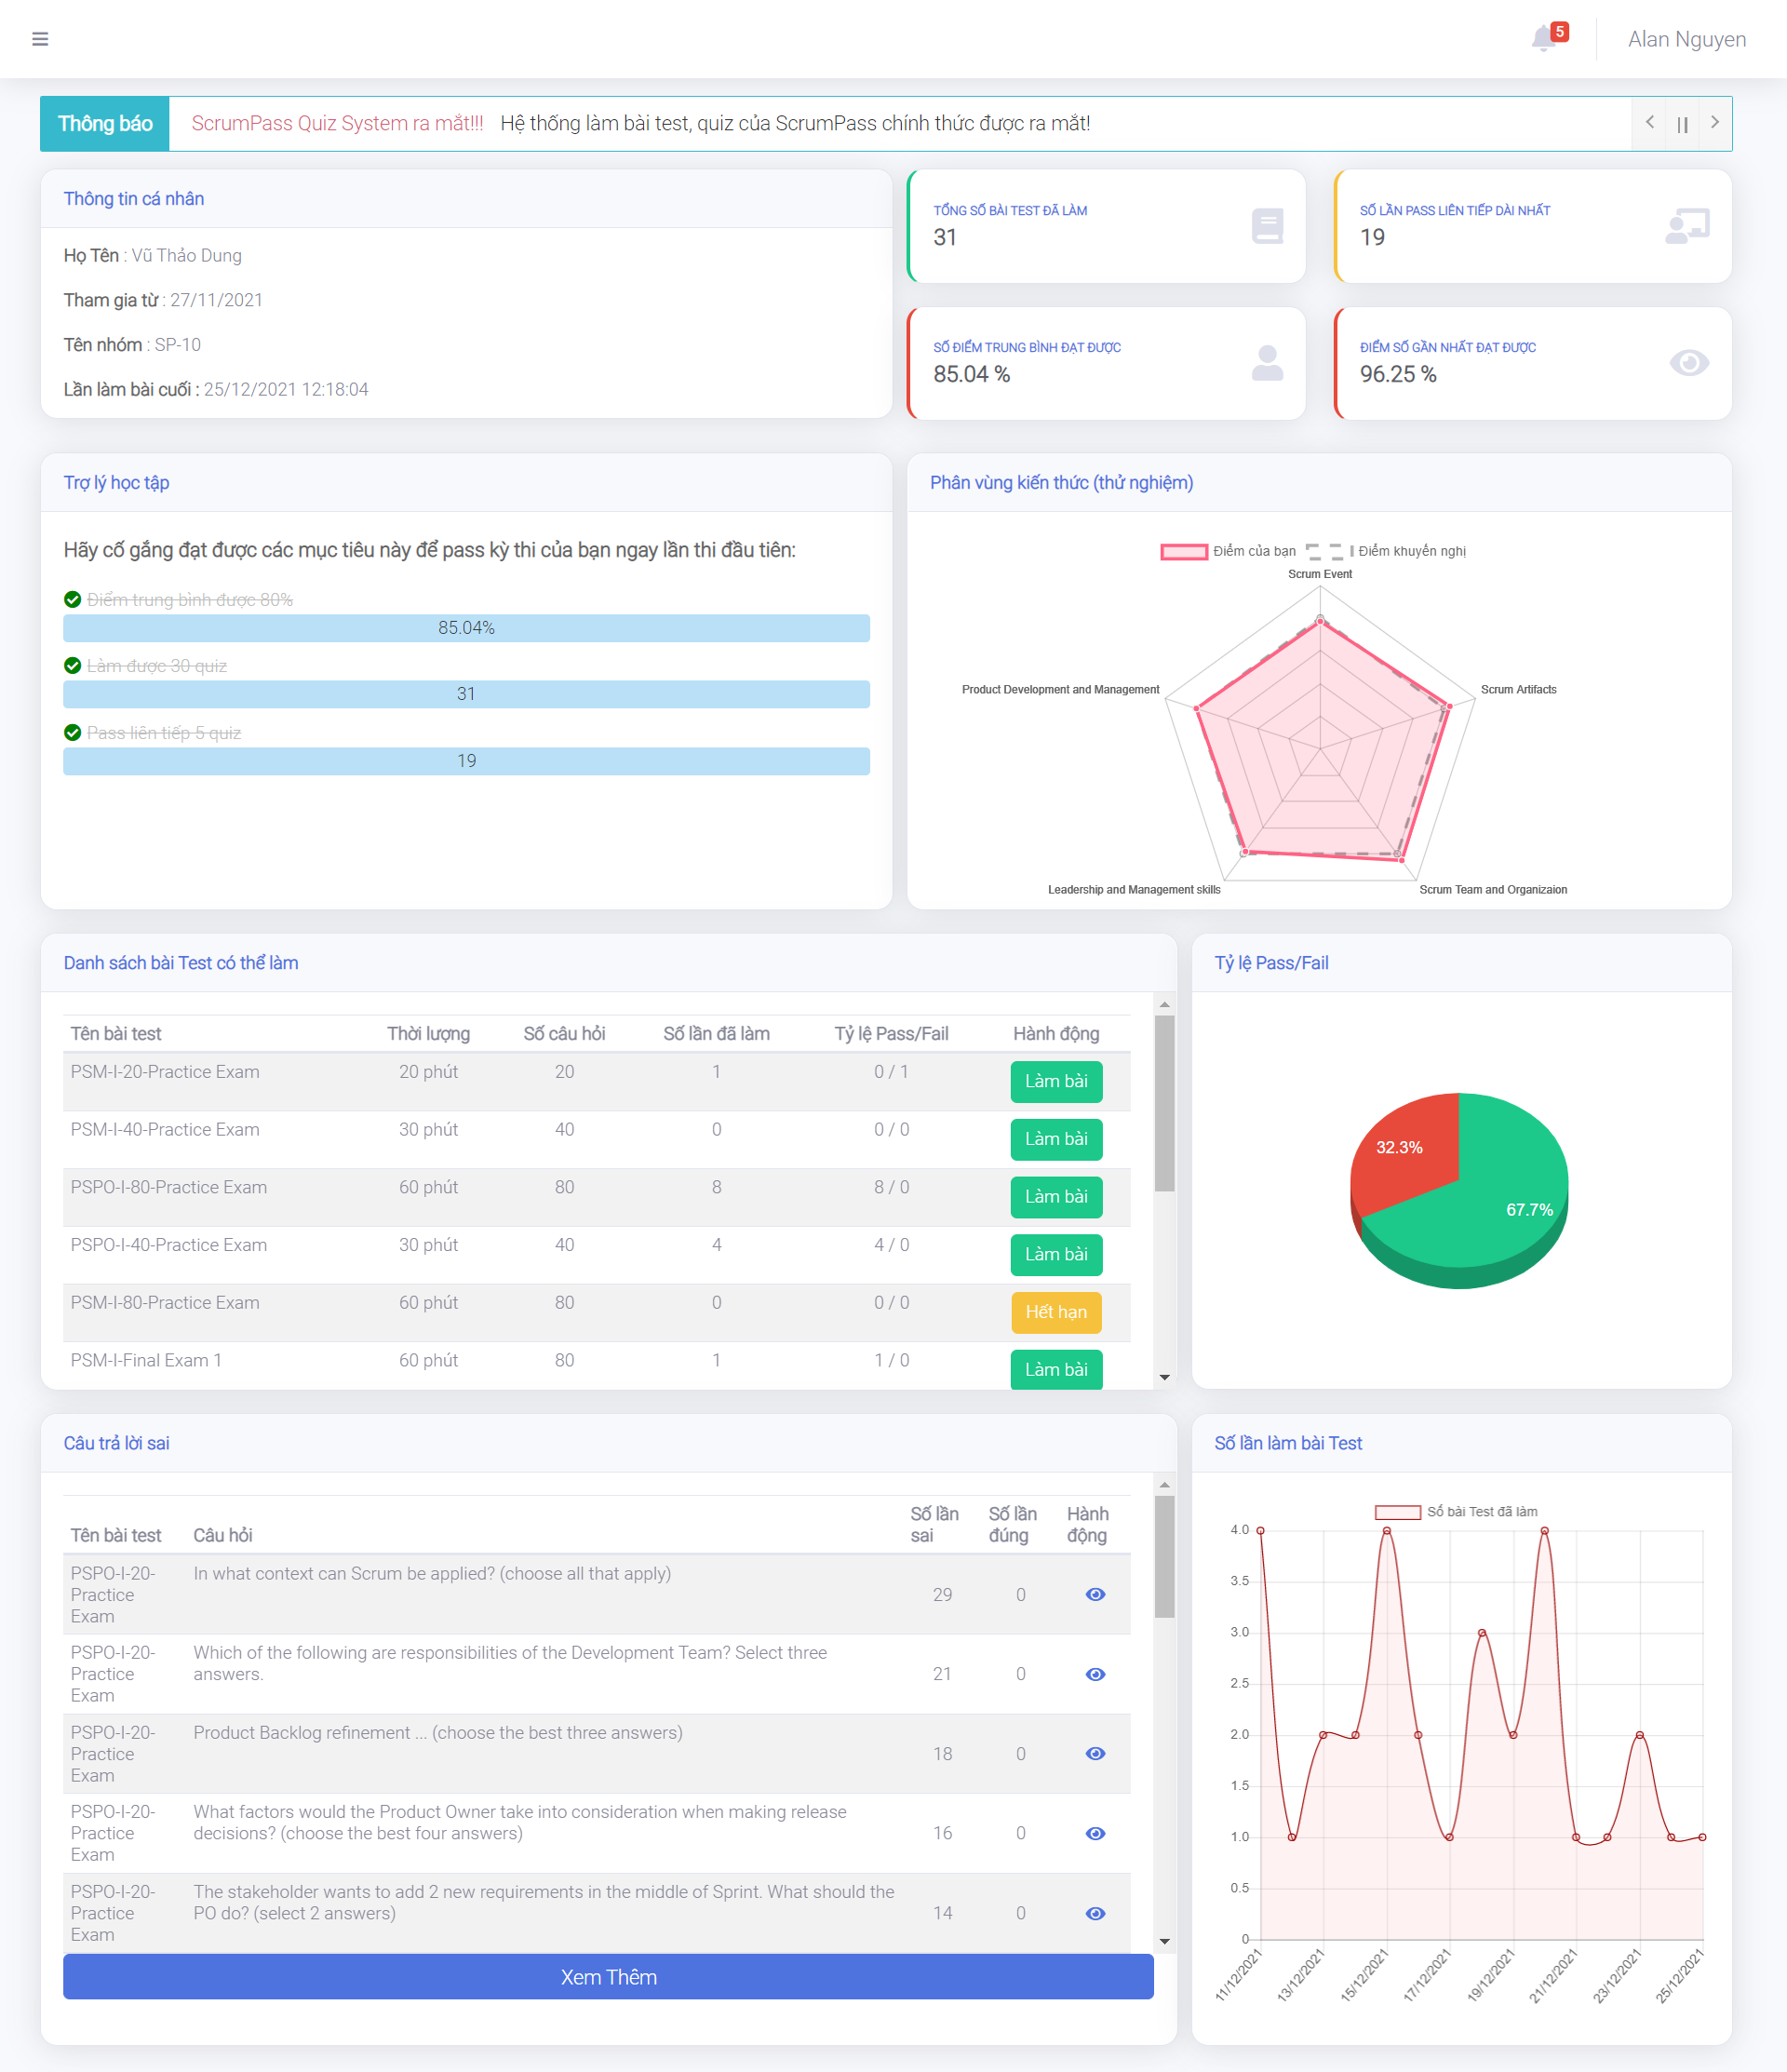Toggle Số bài Test đã làm chart legend
1787x2072 pixels.
(x=1456, y=1512)
